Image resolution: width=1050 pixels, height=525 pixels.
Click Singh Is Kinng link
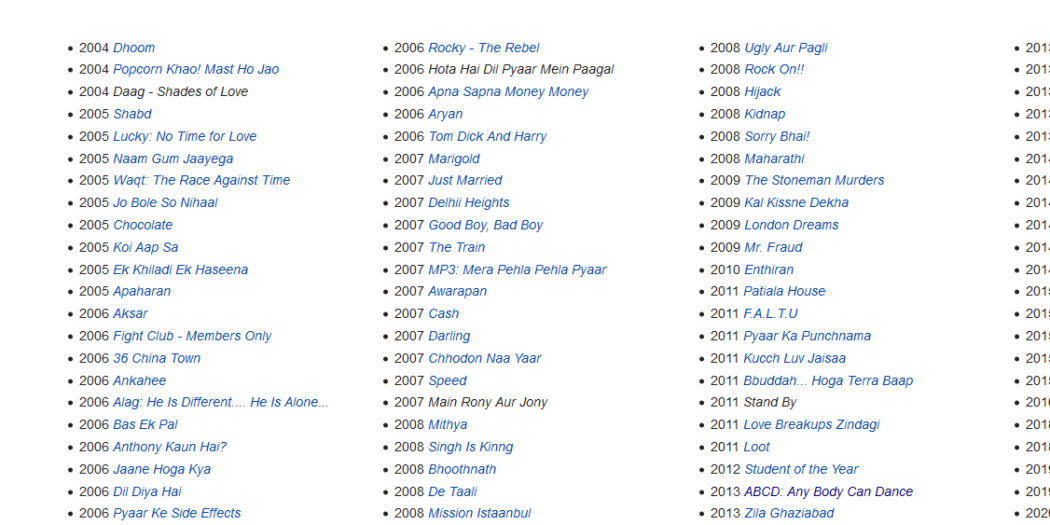471,447
